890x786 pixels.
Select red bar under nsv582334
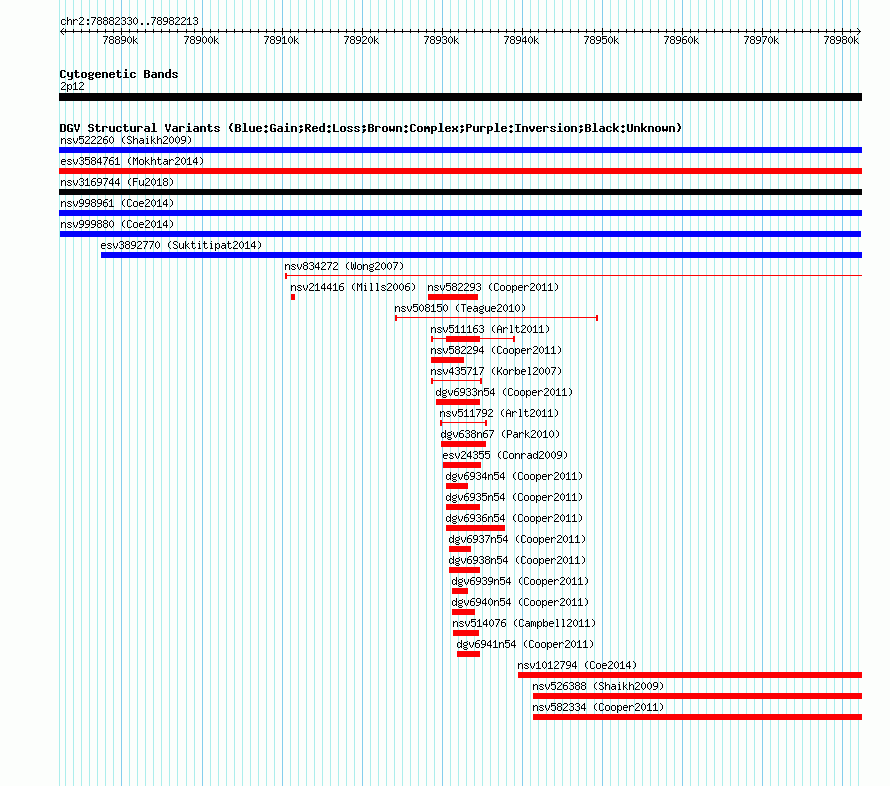(x=697, y=717)
